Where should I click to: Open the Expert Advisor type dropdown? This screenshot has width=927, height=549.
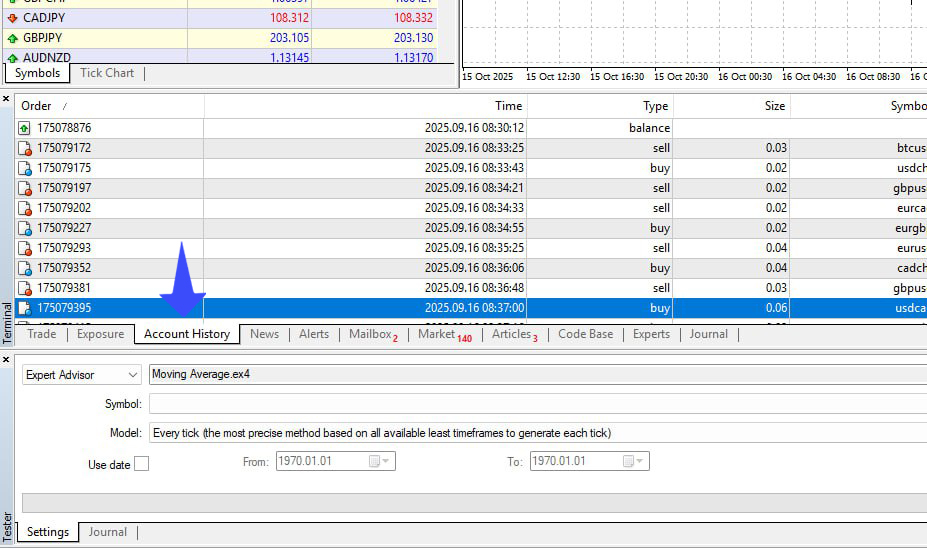tap(133, 375)
